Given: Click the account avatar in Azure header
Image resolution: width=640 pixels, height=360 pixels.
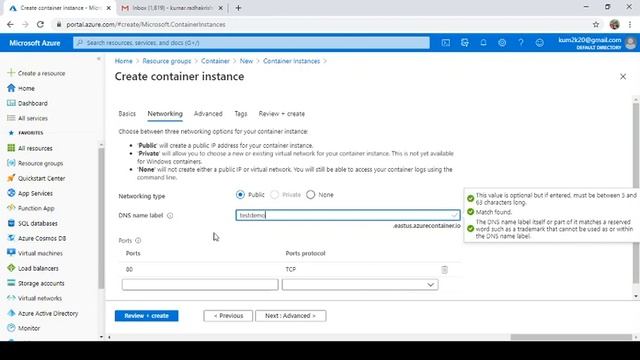Looking at the screenshot, I should coord(631,43).
